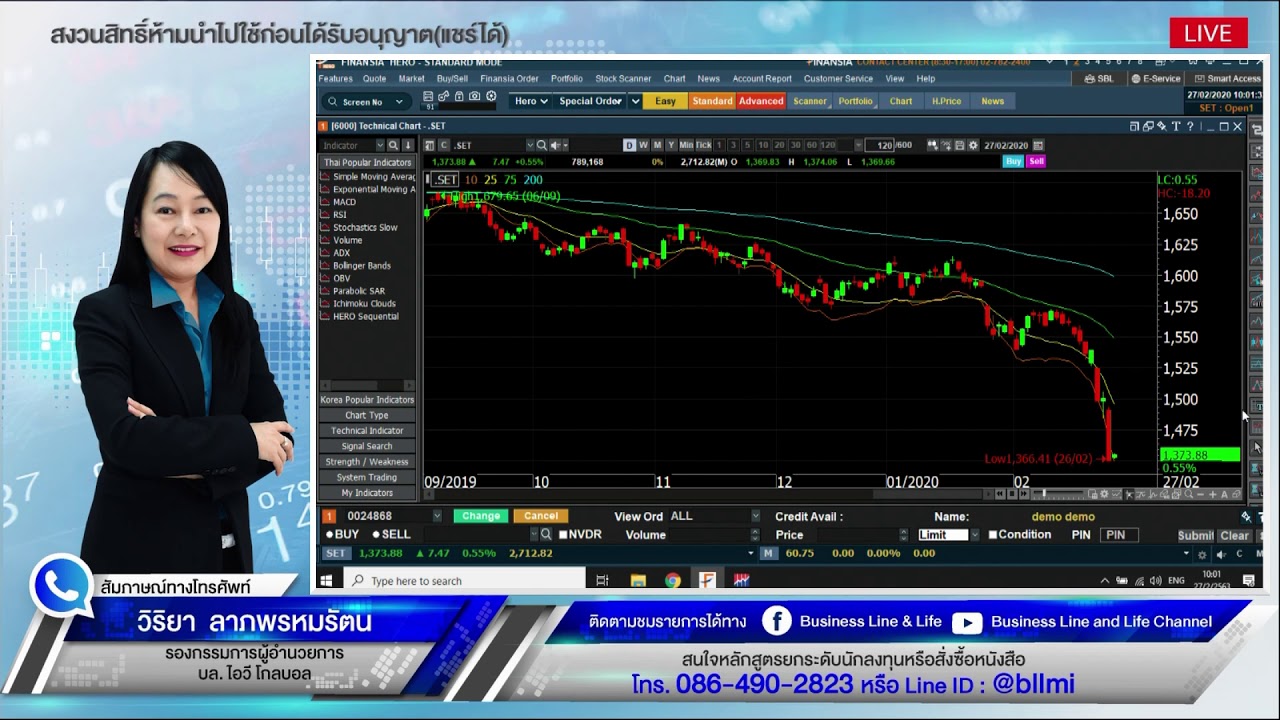The height and width of the screenshot is (720, 1280).
Task: Click the PIN input field
Action: click(1119, 535)
